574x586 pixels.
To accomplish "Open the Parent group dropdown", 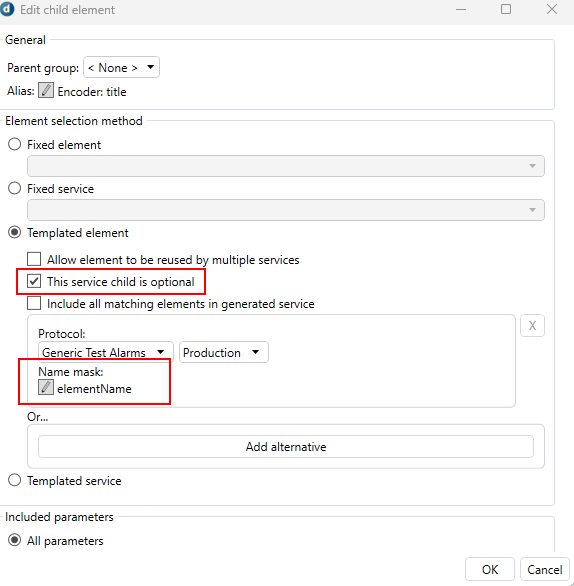I will (x=121, y=67).
